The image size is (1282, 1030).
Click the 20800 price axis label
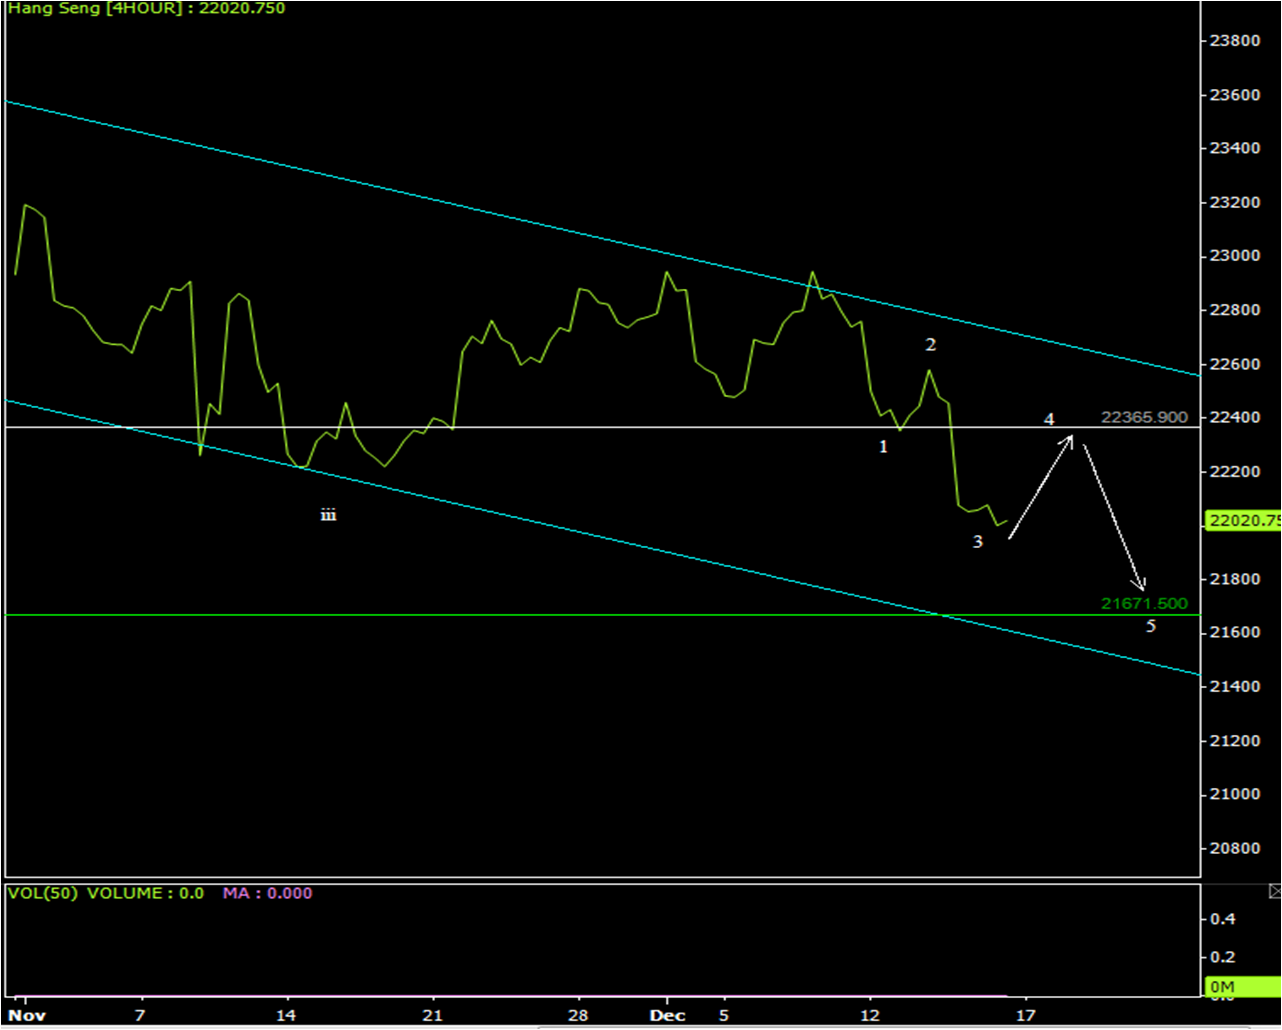(x=1235, y=848)
